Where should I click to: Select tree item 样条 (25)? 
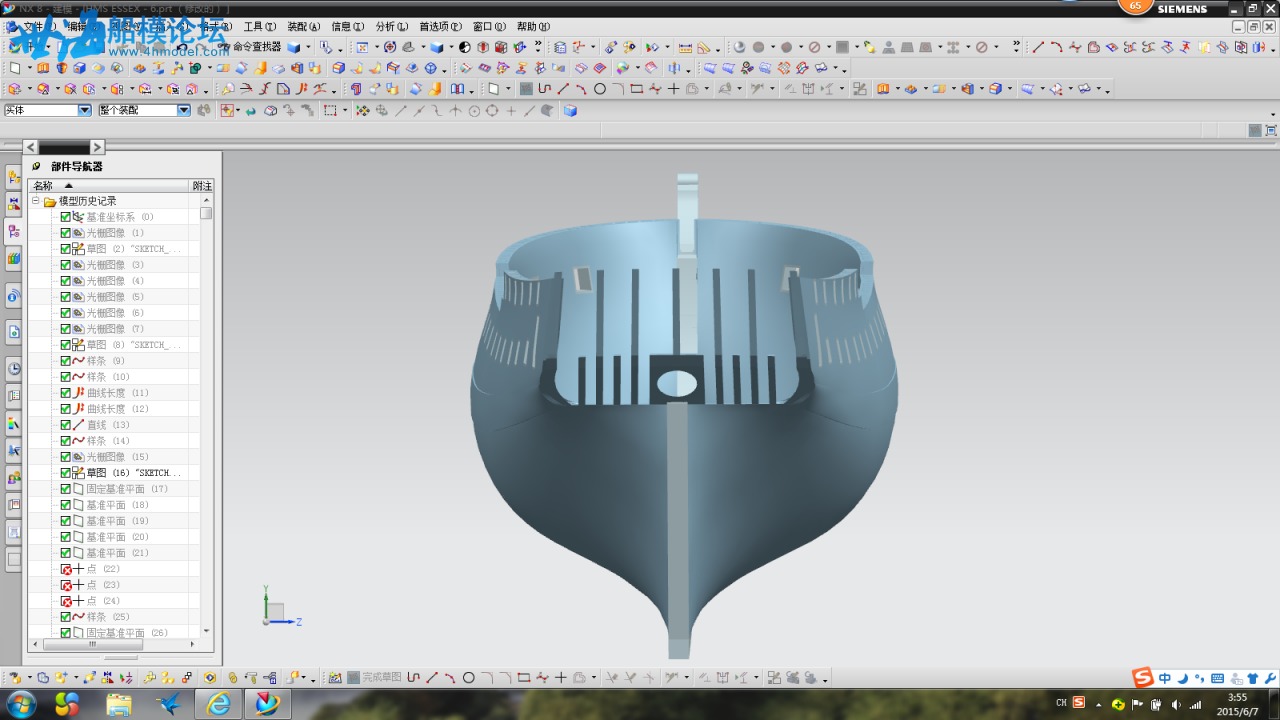(108, 617)
